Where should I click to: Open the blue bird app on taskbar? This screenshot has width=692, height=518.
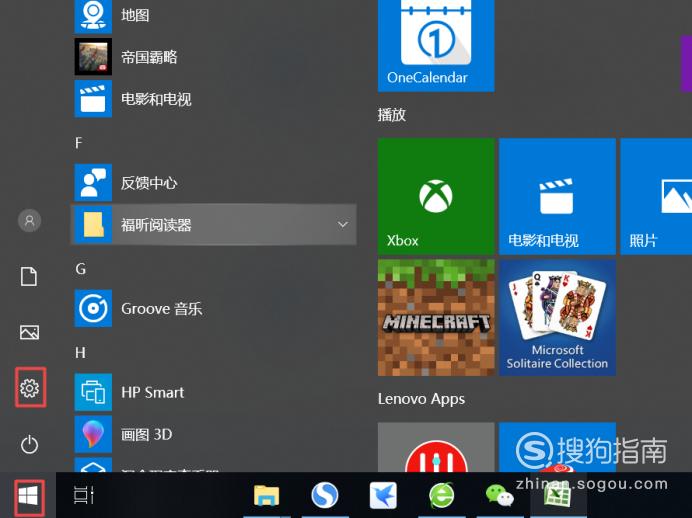point(383,495)
